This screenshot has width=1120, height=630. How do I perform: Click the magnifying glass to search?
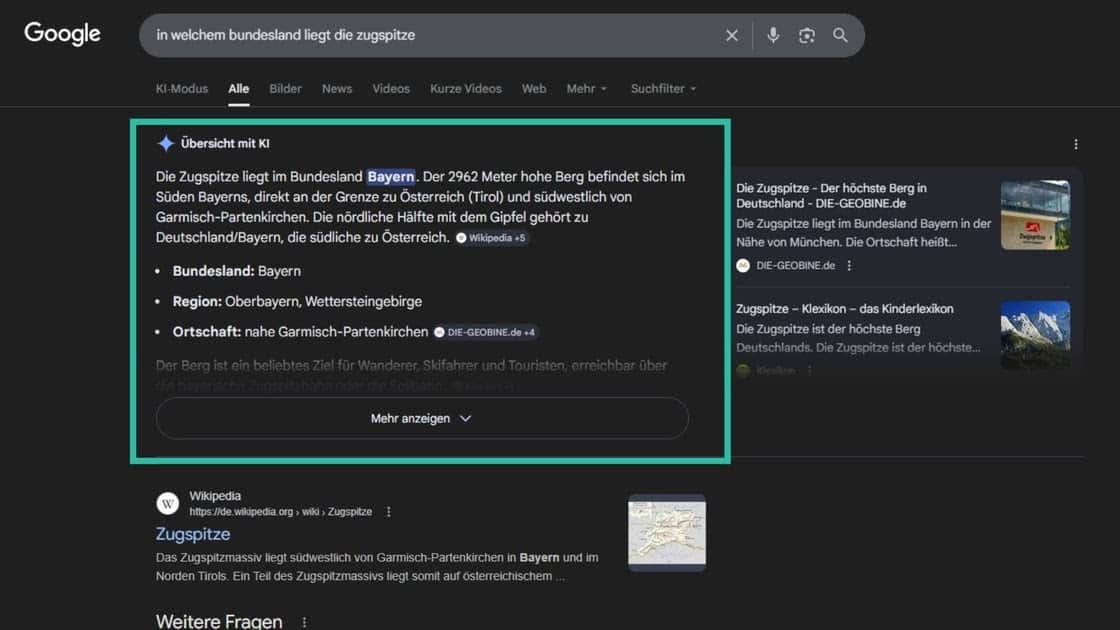(x=840, y=34)
